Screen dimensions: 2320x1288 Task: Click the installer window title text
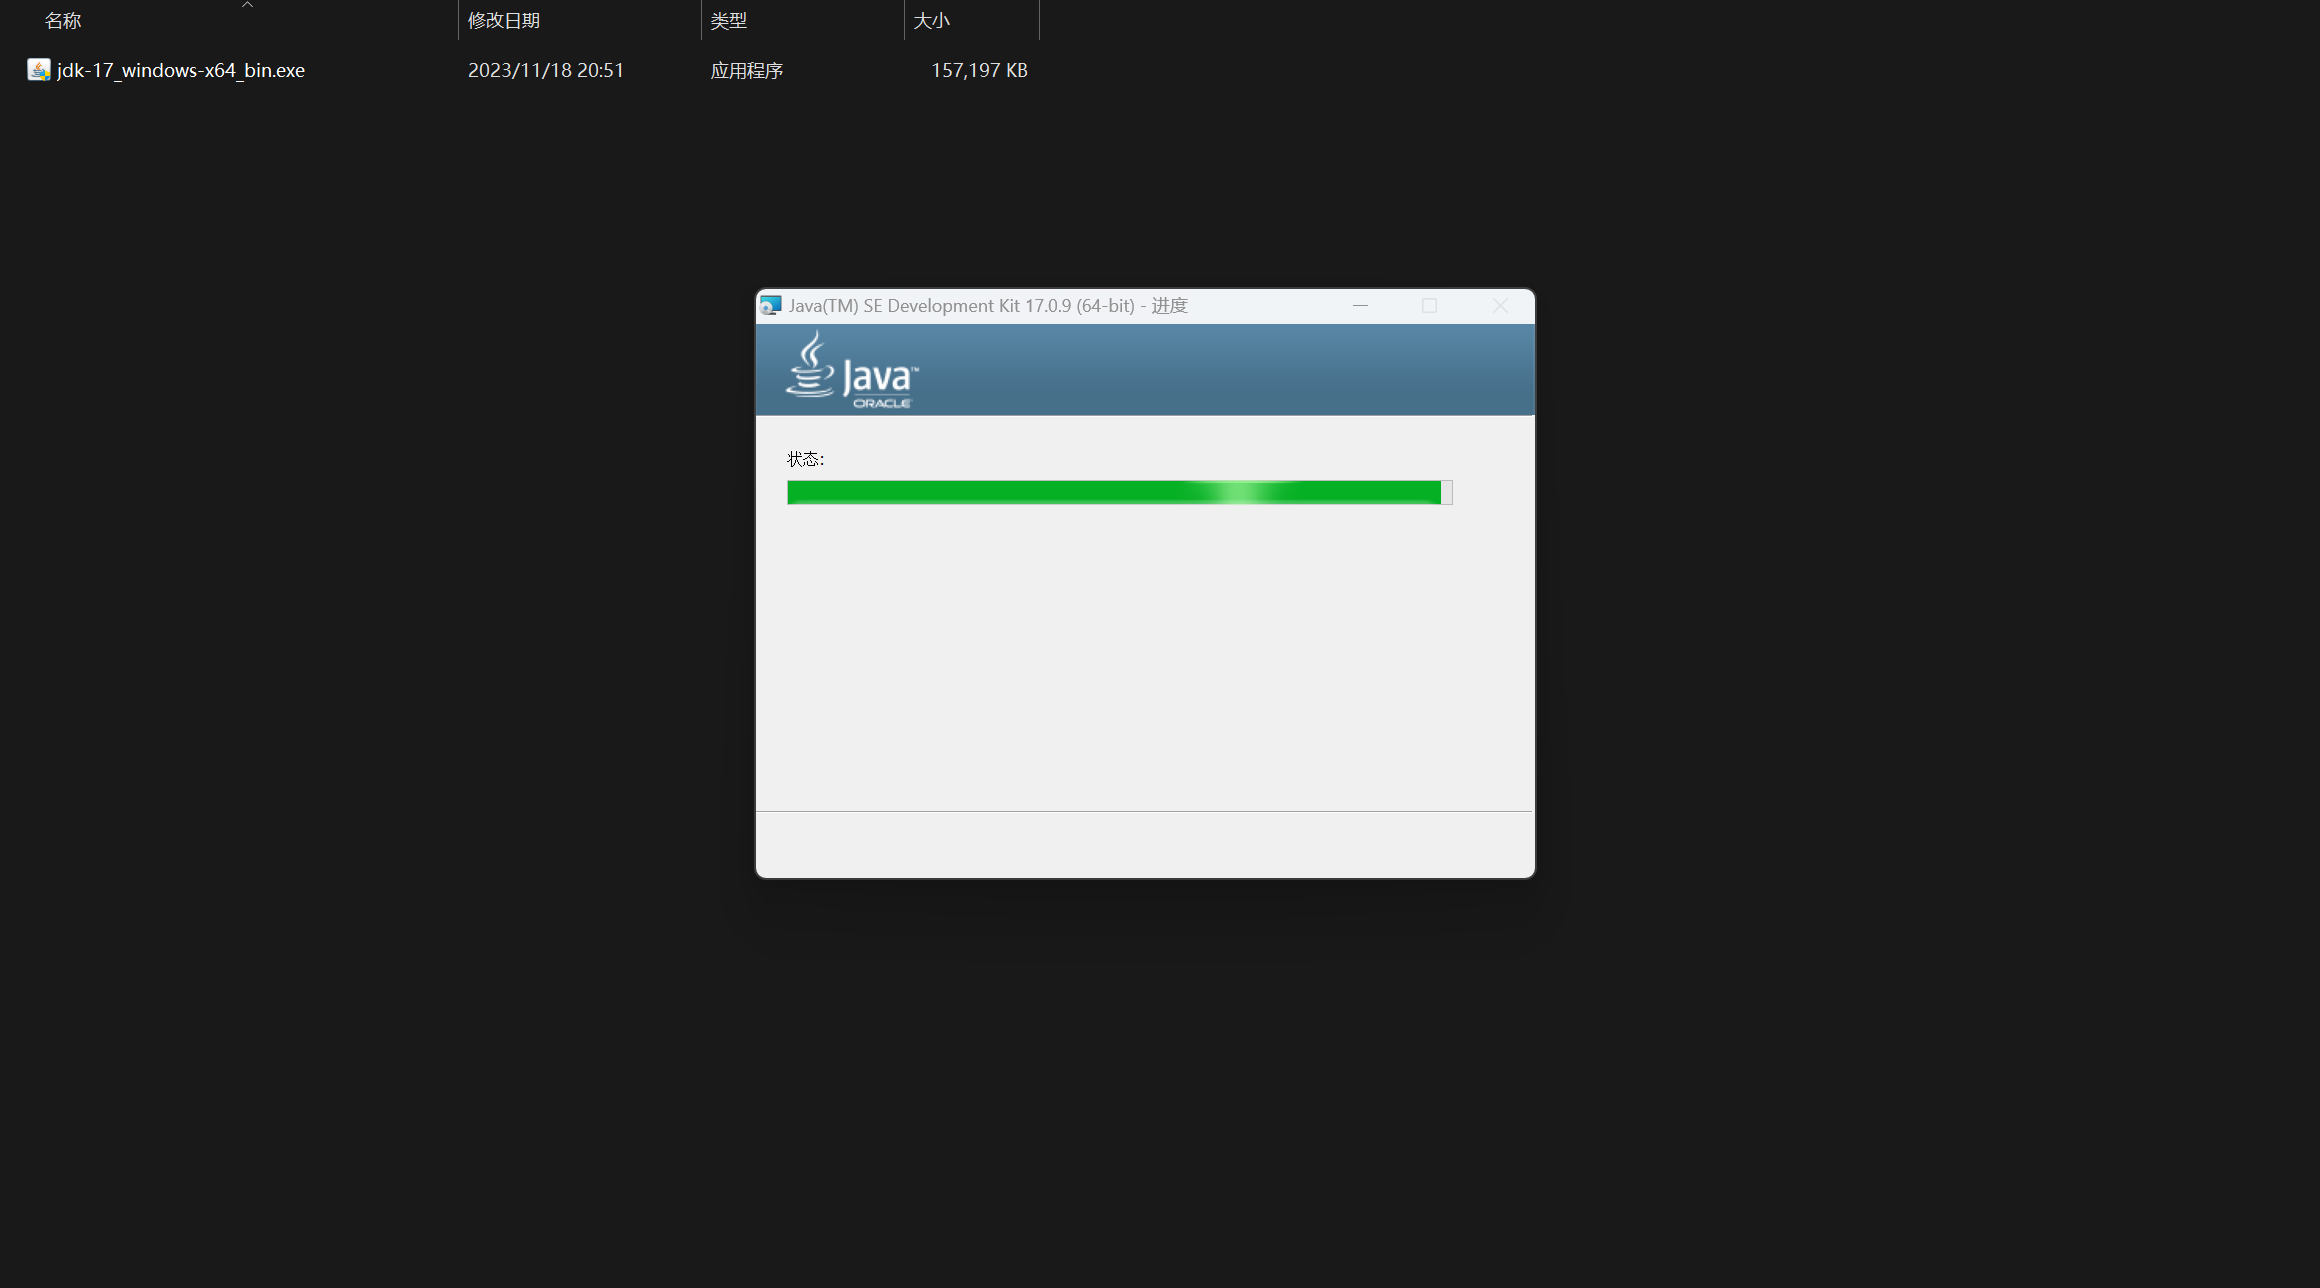coord(988,306)
